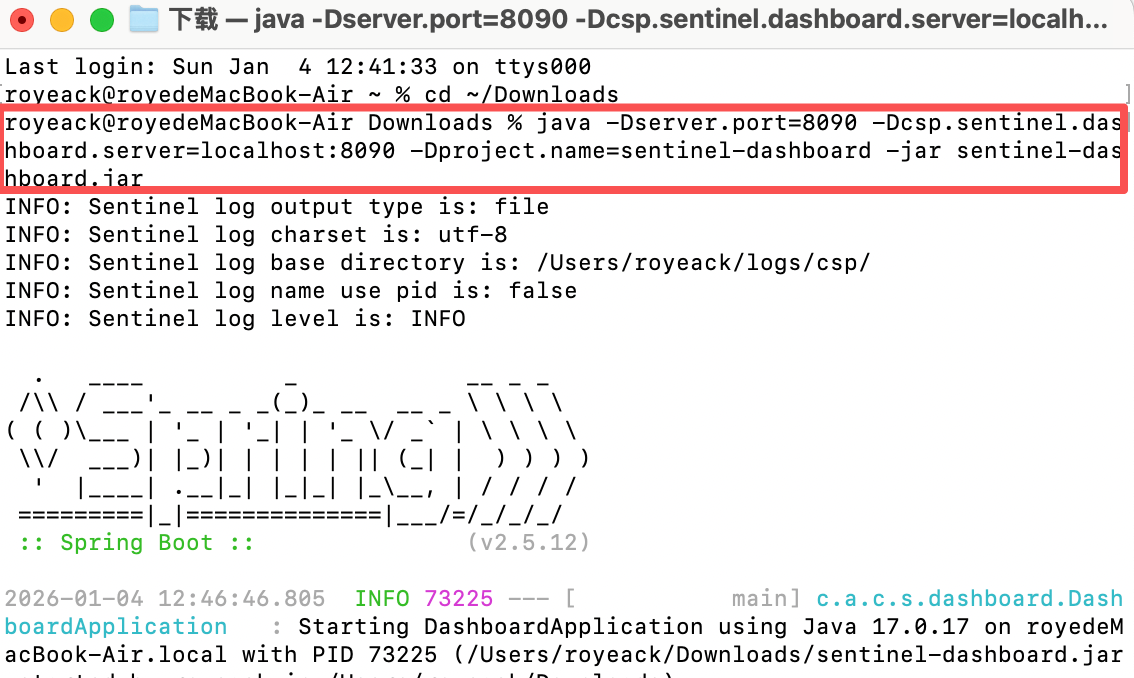The image size is (1134, 678).
Task: Click the window title '下载 — java -Dserver.port=8090'
Action: [639, 20]
